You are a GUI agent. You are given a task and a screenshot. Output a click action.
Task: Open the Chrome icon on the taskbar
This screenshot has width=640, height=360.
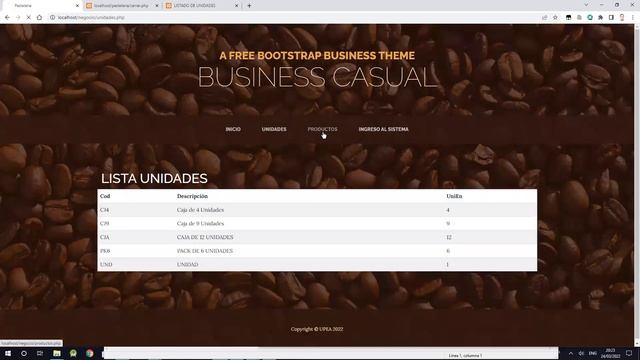coord(89,353)
